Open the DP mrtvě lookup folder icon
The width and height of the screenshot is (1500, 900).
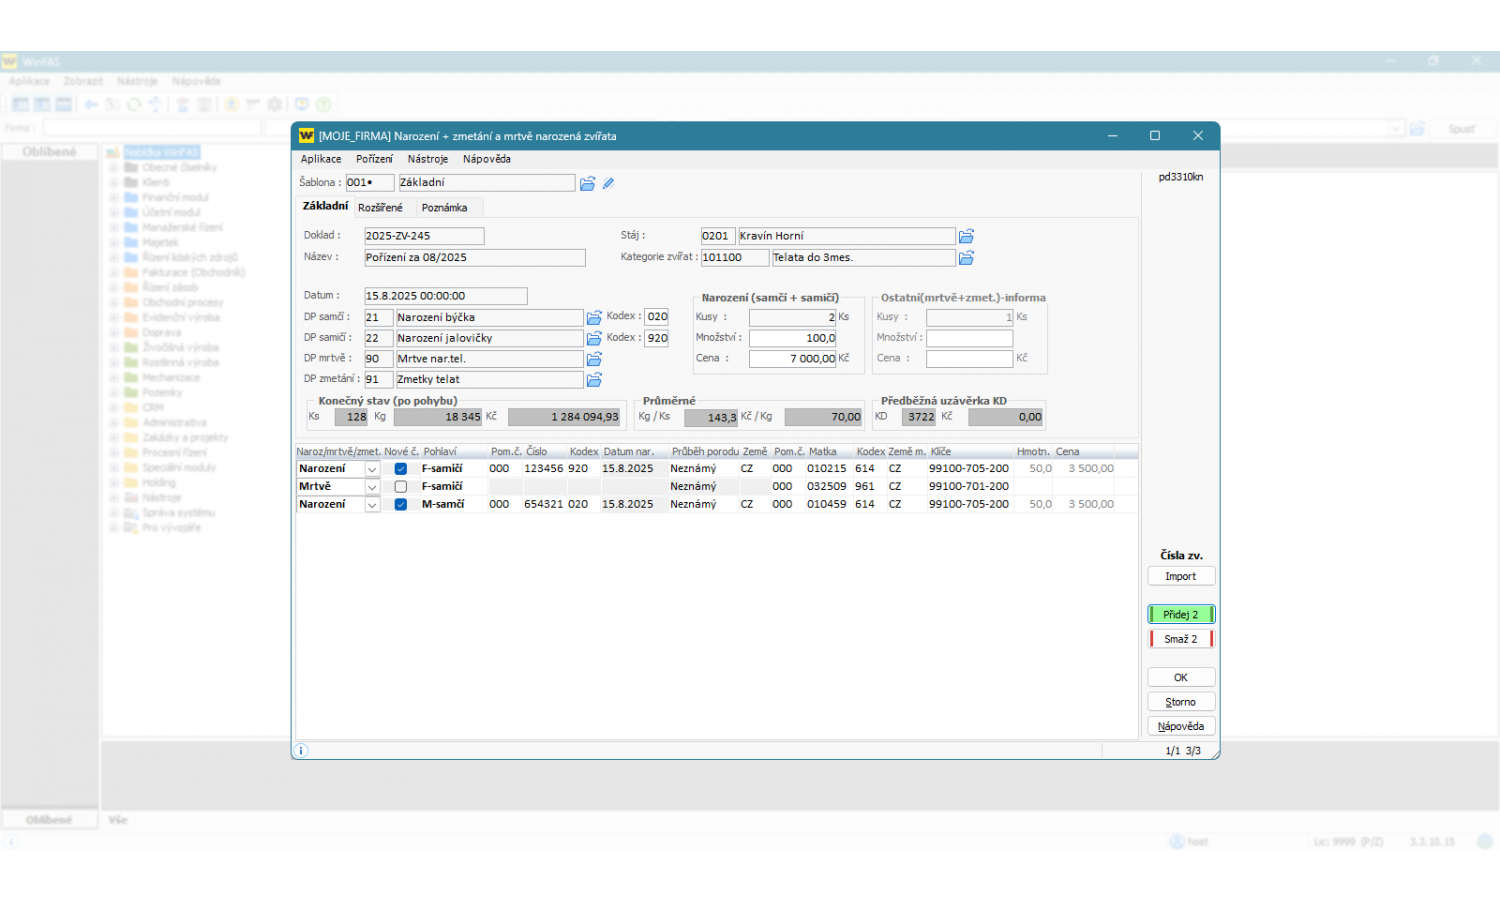click(594, 359)
